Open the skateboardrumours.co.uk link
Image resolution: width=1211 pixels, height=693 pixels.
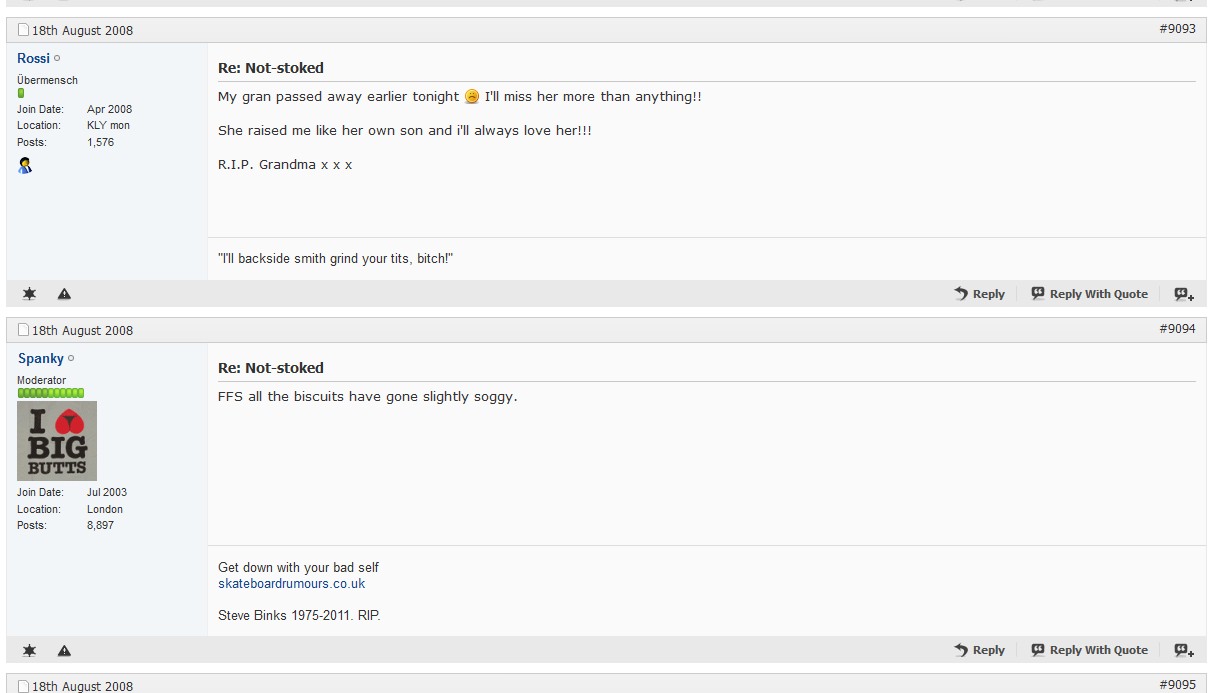pyautogui.click(x=291, y=584)
